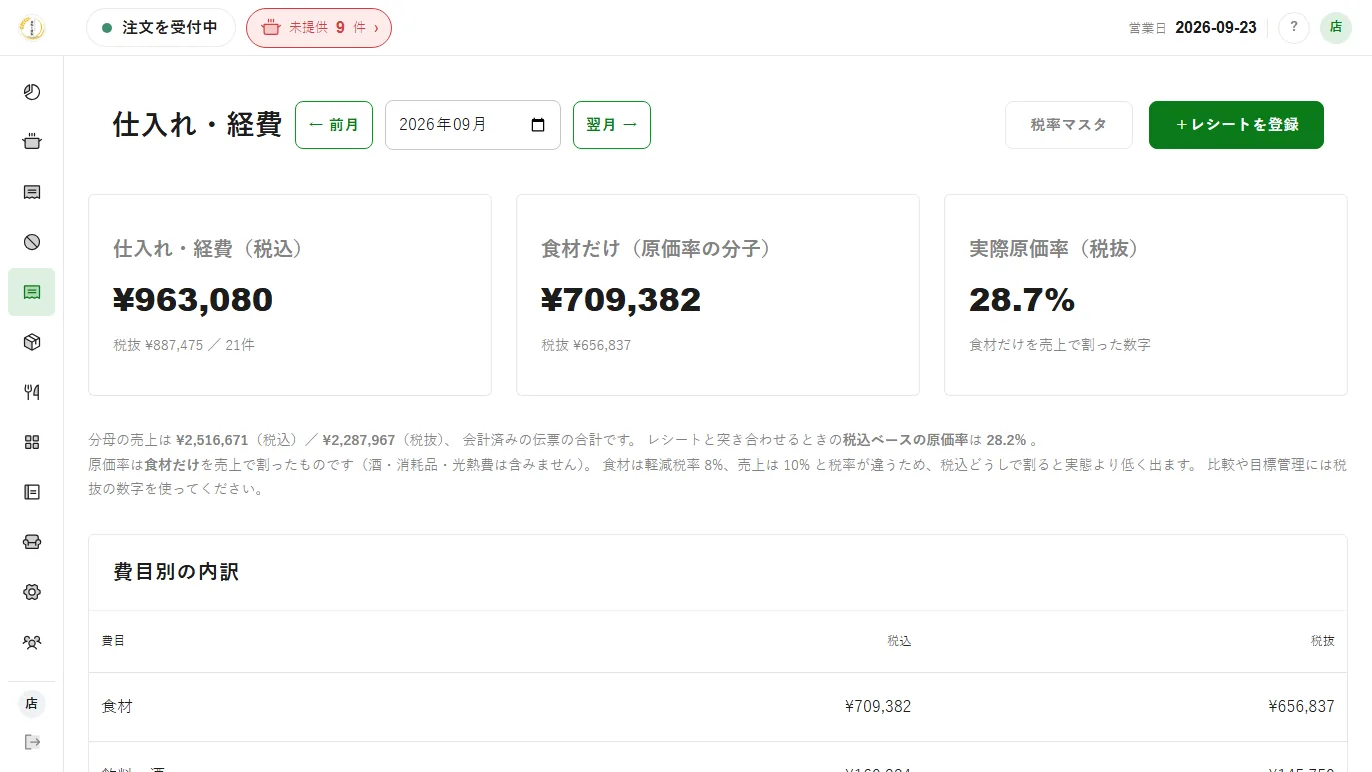Select the highlighted green receipt sidebar icon

(32, 292)
